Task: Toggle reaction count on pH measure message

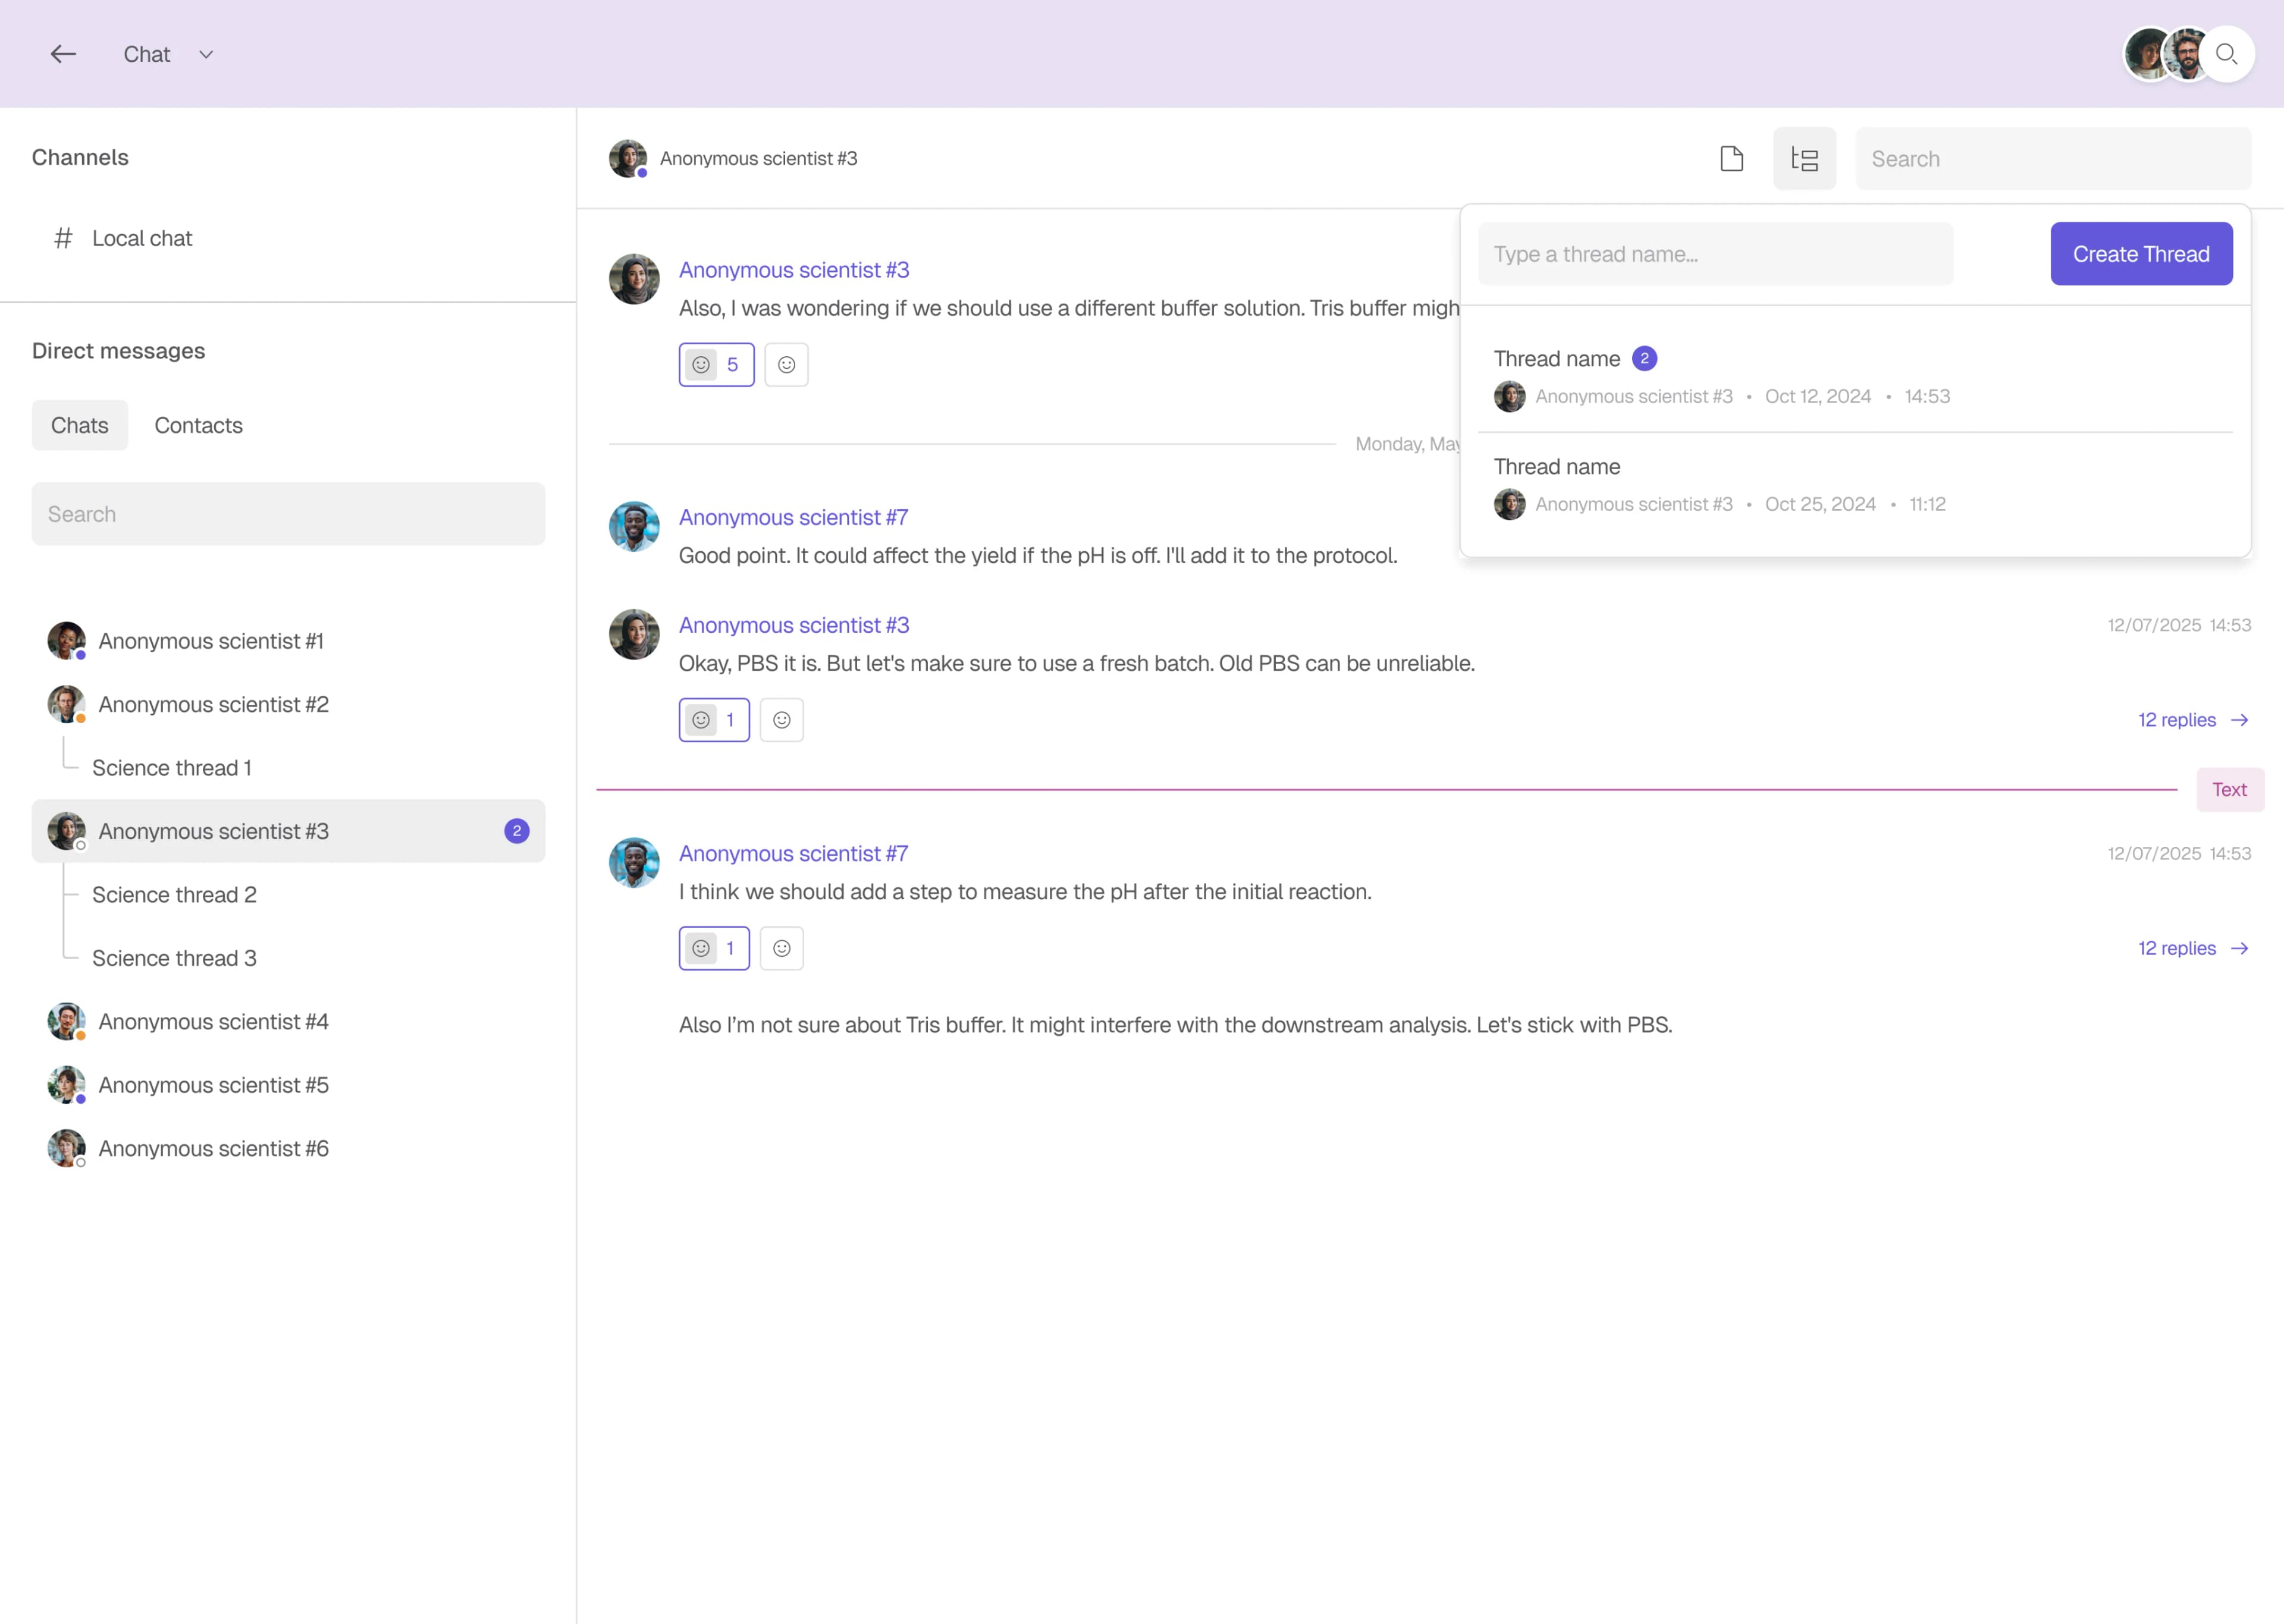Action: tap(714, 948)
